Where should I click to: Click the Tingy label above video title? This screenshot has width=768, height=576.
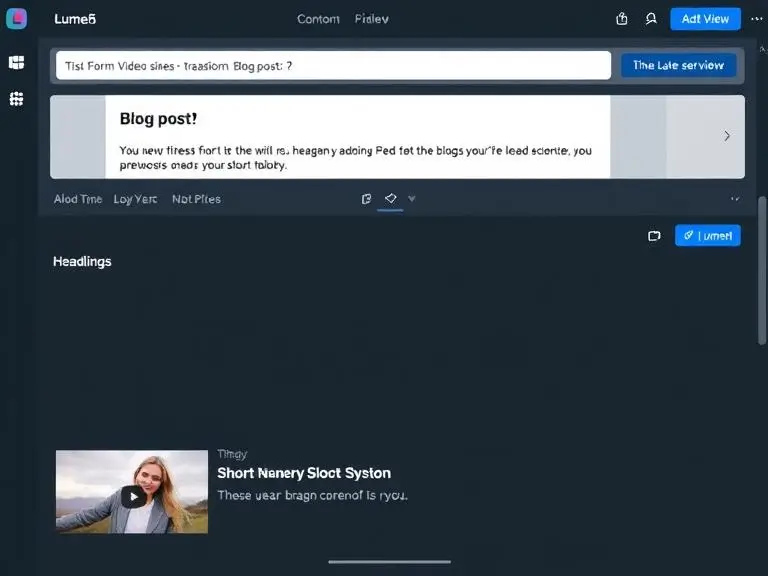(232, 455)
